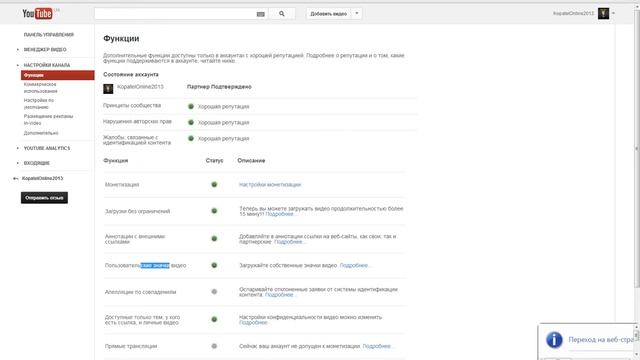
Task: Click green status dot for Нарушения авторских прав
Action: pos(191,122)
